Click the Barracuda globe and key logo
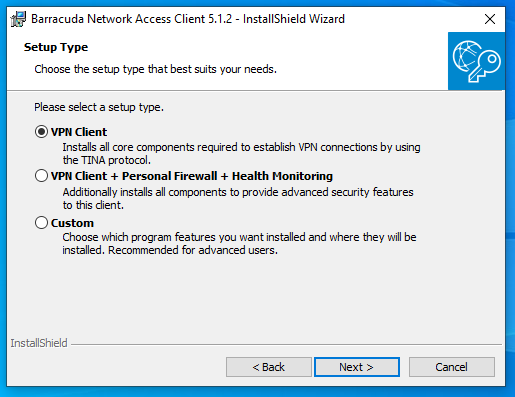 click(476, 61)
